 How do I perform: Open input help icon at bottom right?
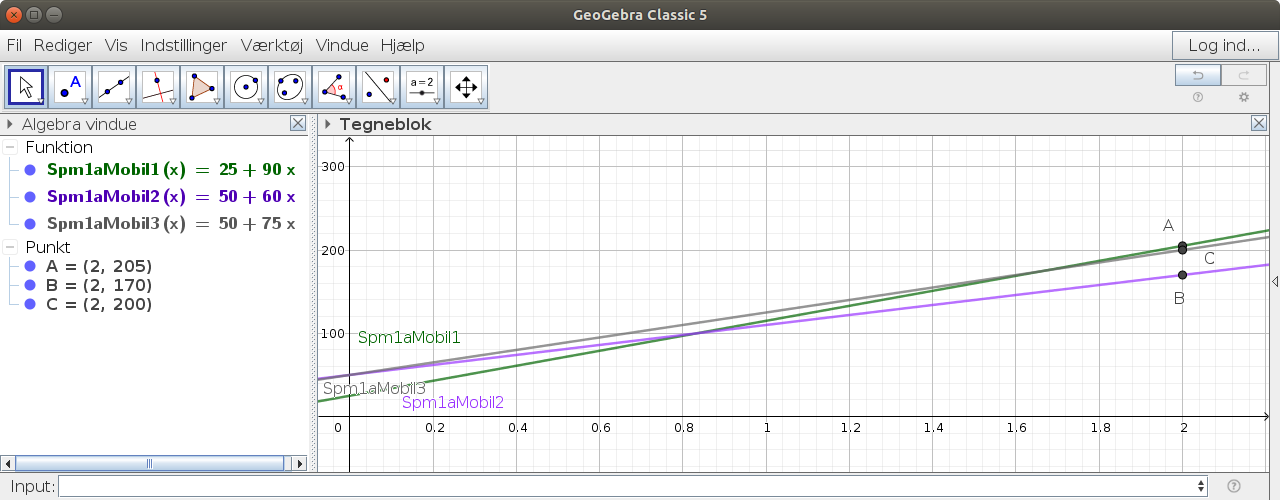[x=1233, y=486]
